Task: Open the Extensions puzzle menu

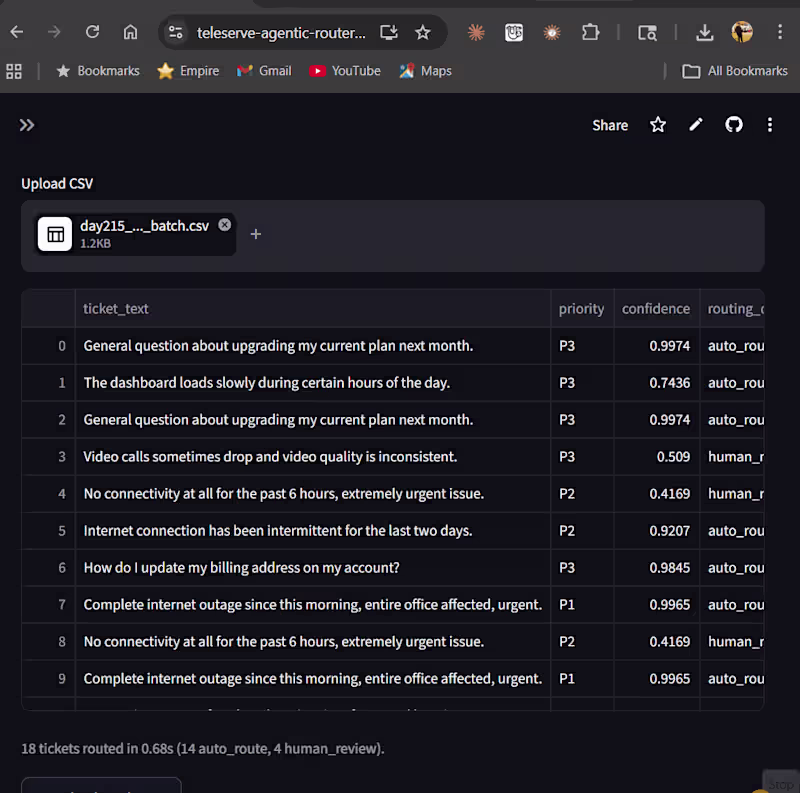Action: pos(590,33)
